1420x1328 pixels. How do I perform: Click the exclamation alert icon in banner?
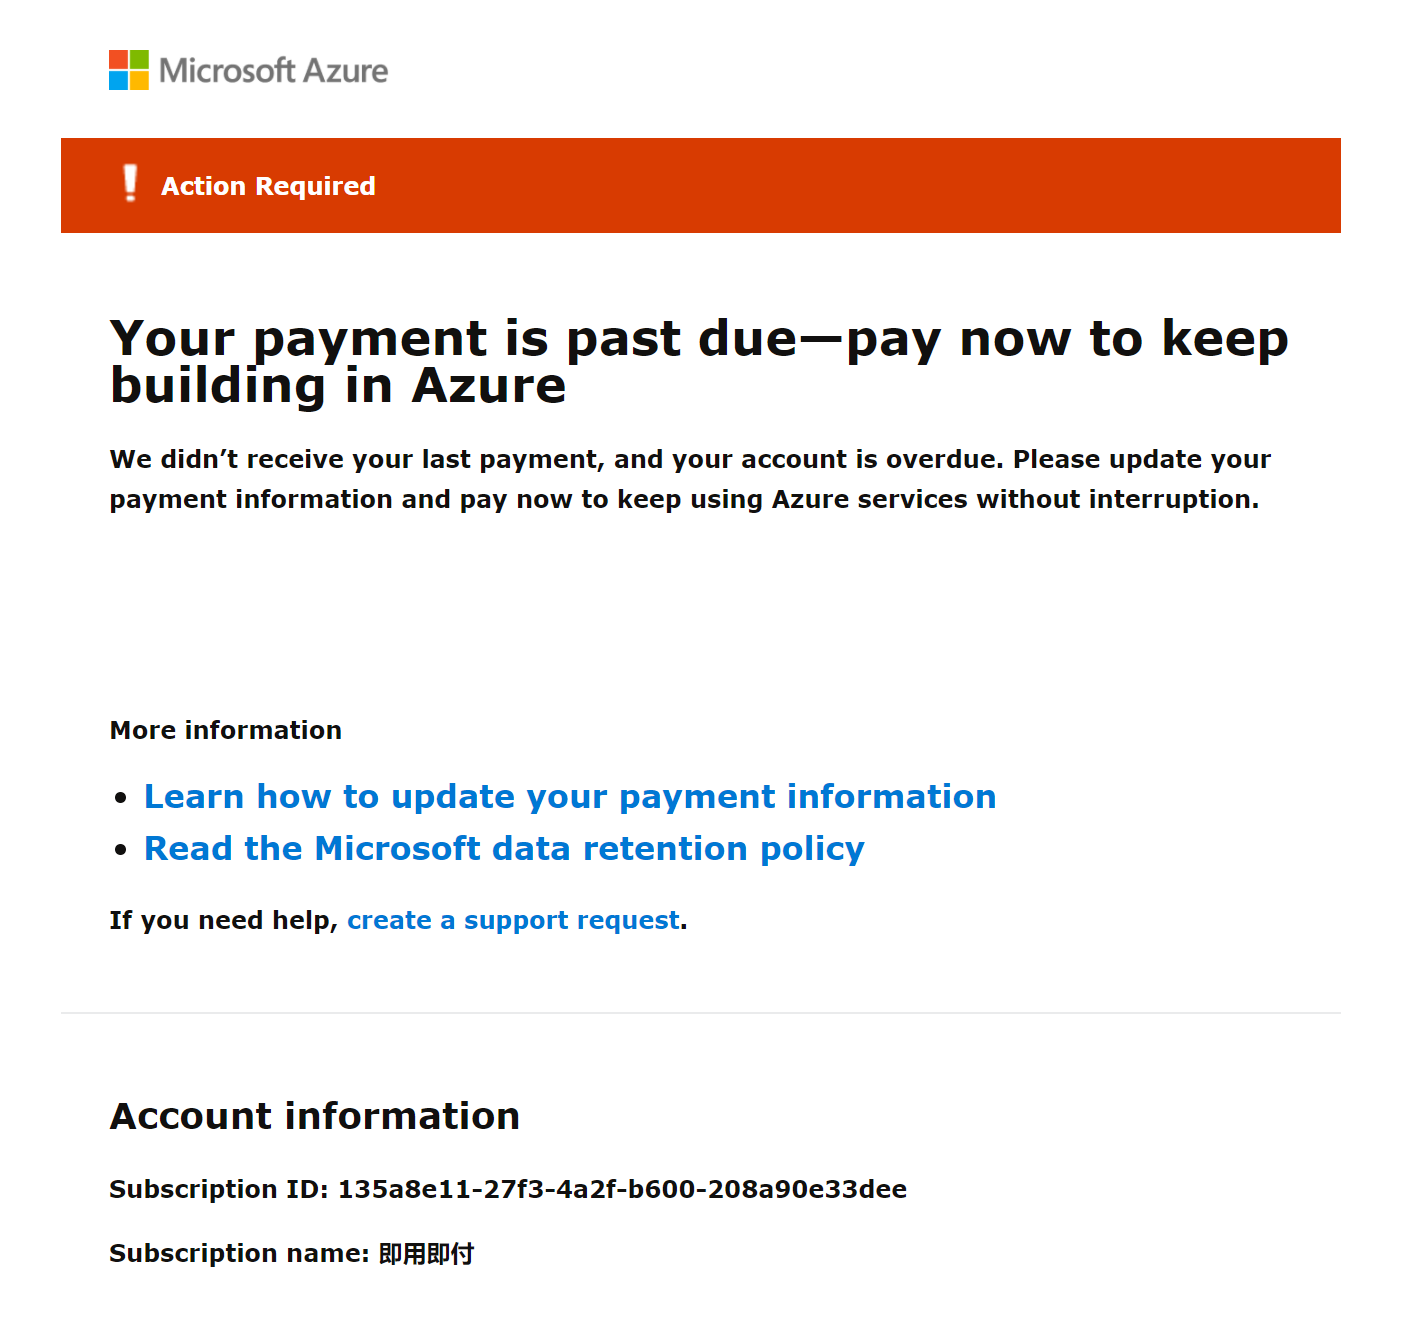130,184
